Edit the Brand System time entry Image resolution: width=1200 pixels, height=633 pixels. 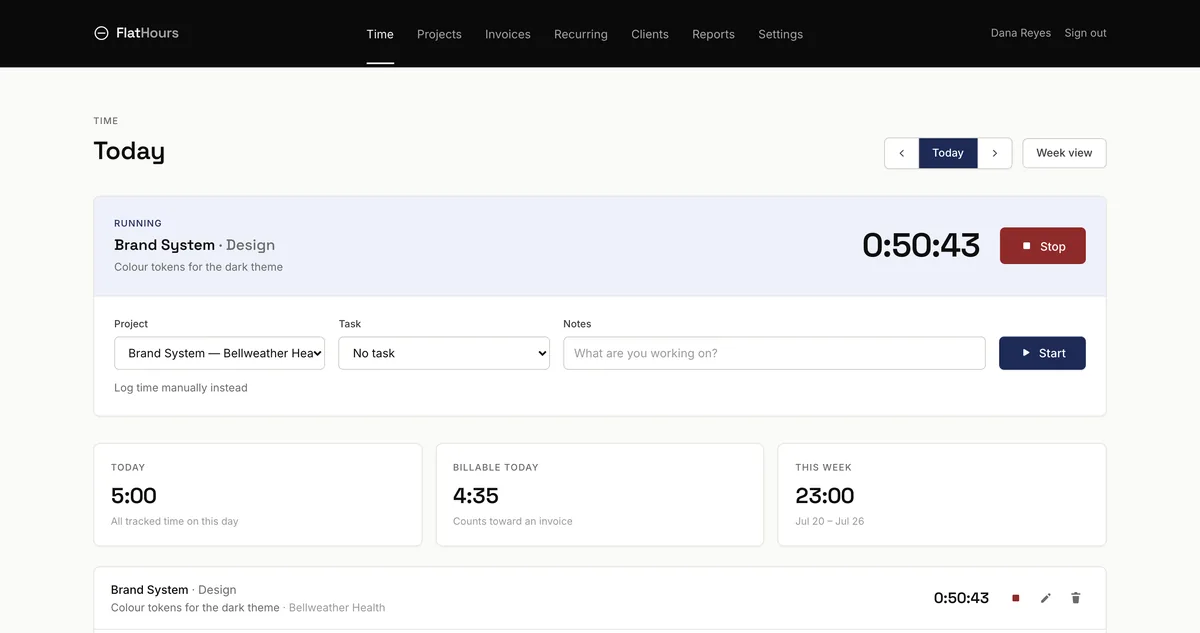click(1046, 598)
